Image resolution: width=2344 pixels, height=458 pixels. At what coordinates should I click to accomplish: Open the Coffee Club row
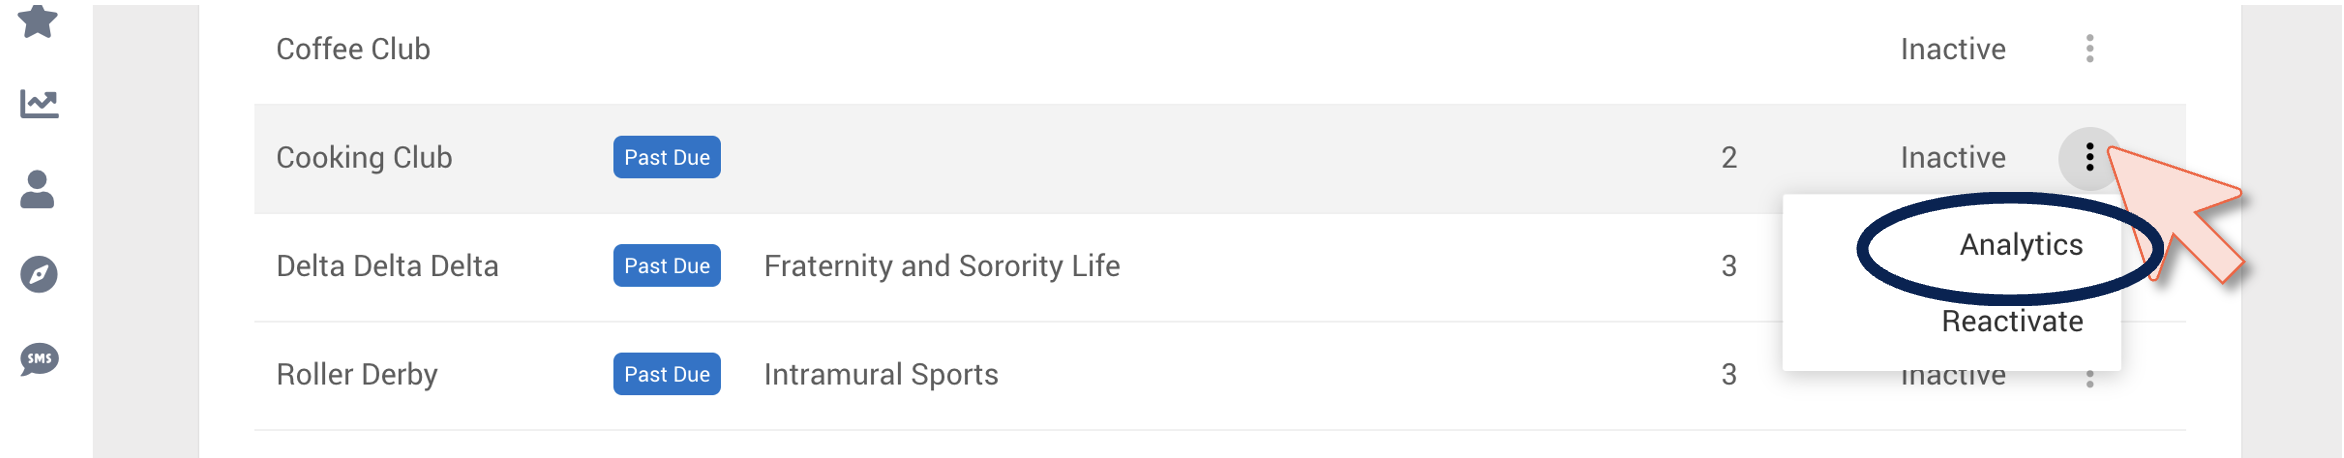point(1220,50)
